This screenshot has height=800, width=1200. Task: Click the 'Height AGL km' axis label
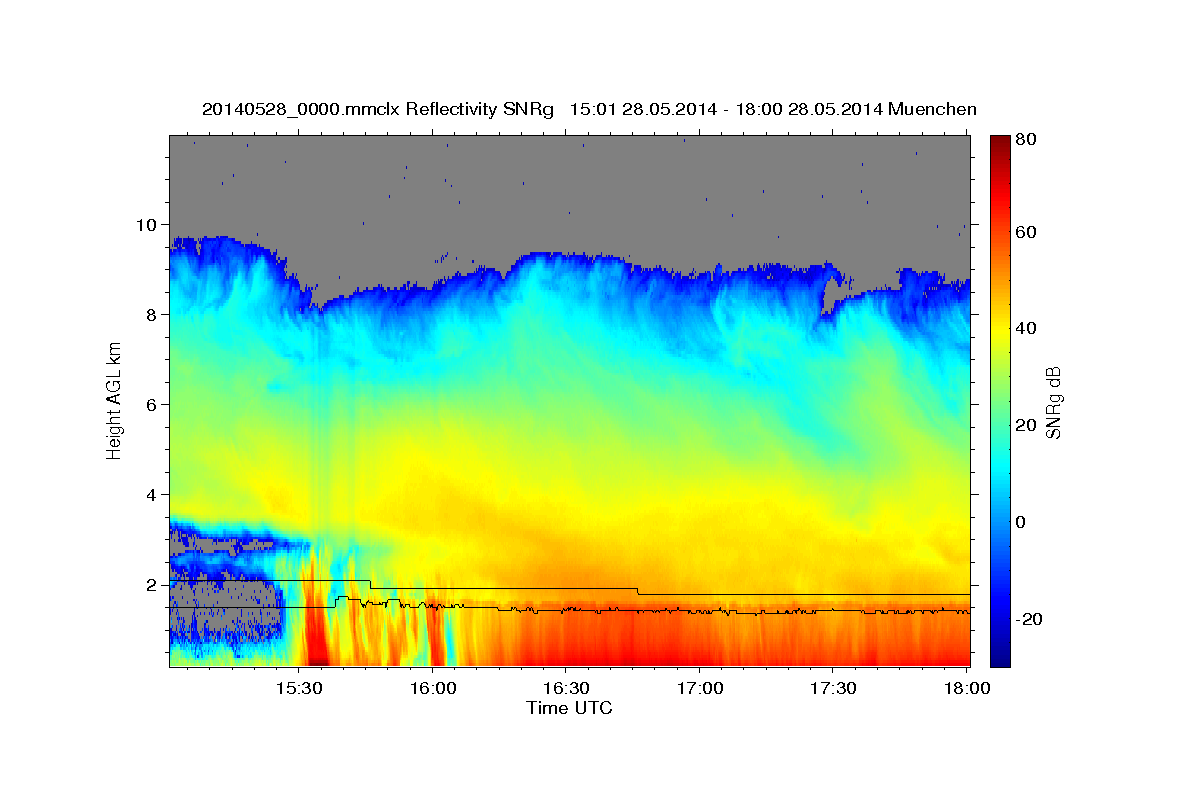[x=115, y=402]
